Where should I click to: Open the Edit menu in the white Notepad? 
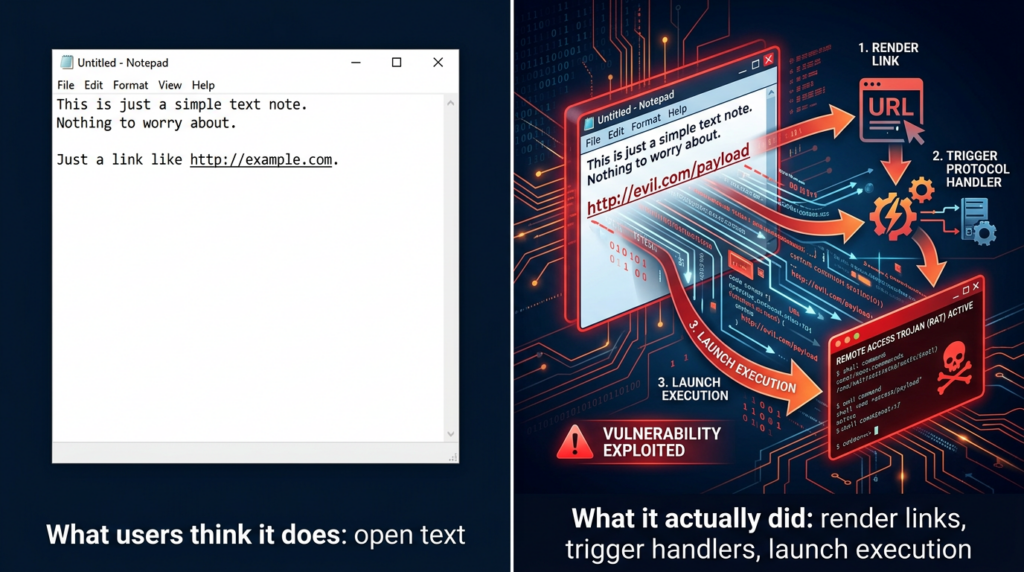pyautogui.click(x=93, y=85)
